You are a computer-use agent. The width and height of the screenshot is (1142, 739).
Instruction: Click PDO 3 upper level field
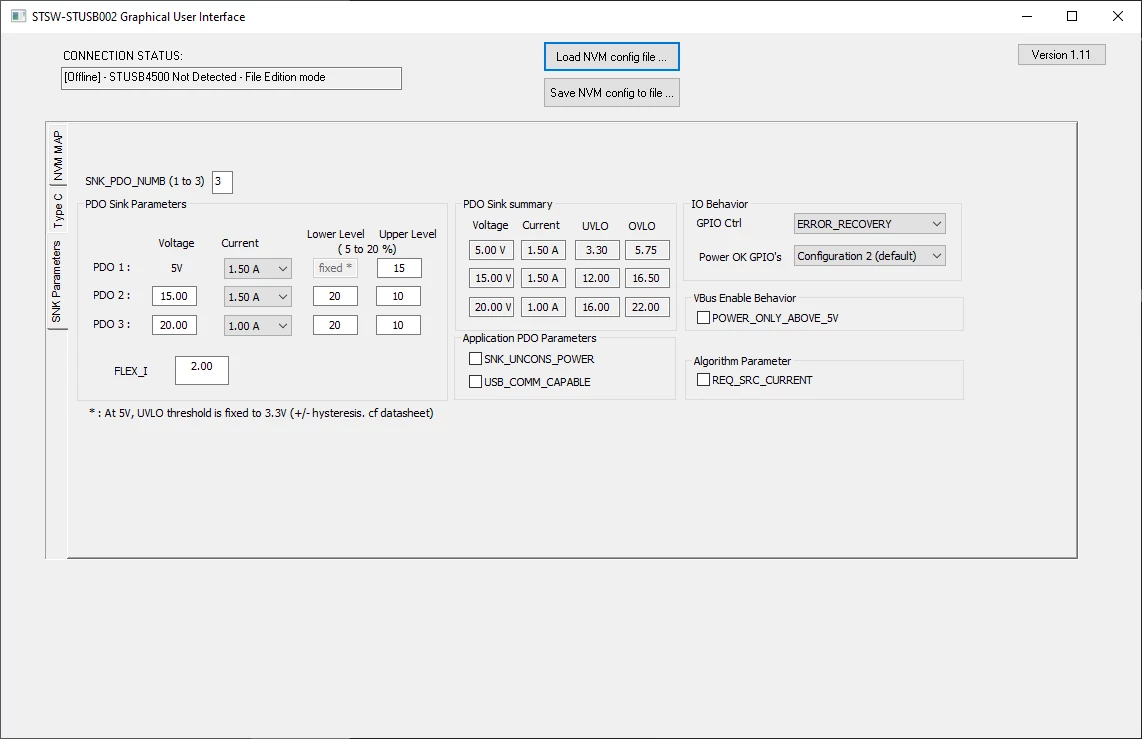[x=398, y=325]
